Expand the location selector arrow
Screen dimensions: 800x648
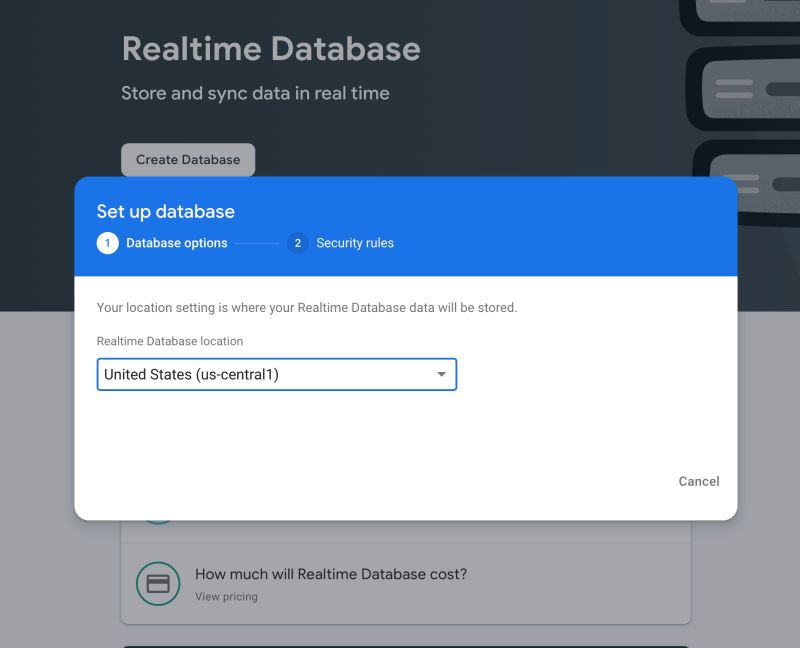click(441, 374)
